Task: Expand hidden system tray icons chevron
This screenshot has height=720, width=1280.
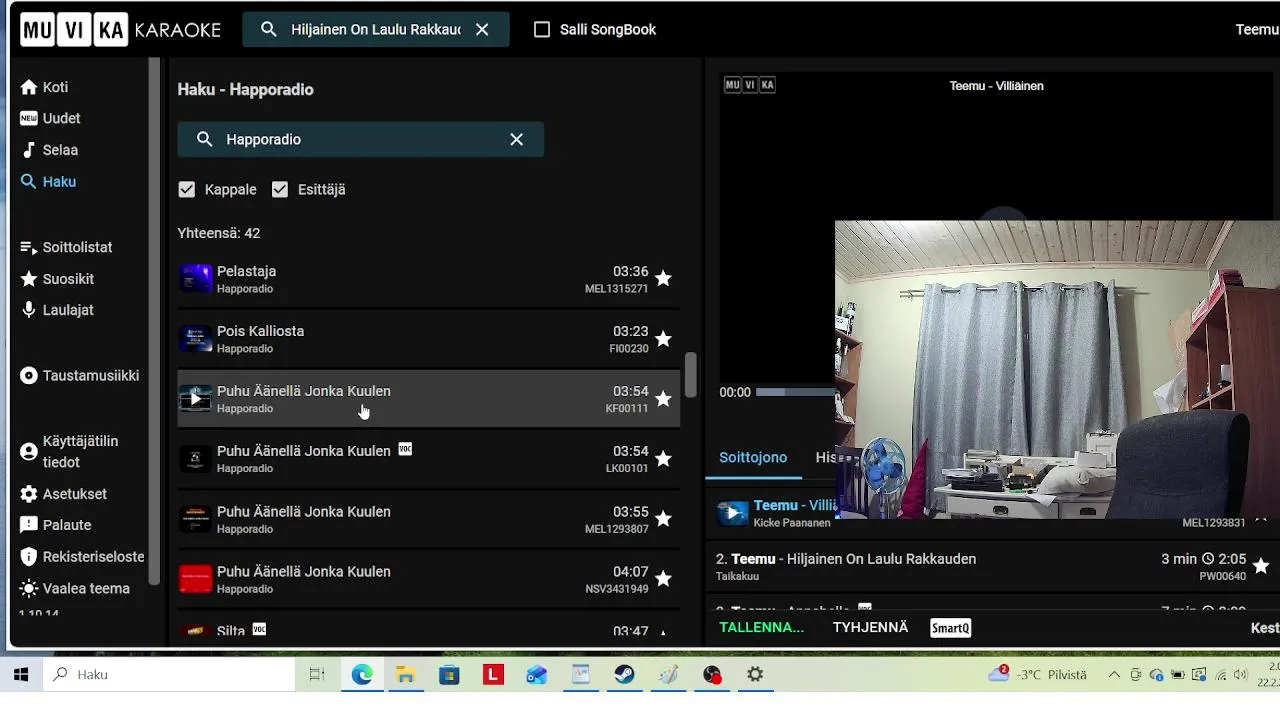Action: (x=1114, y=675)
